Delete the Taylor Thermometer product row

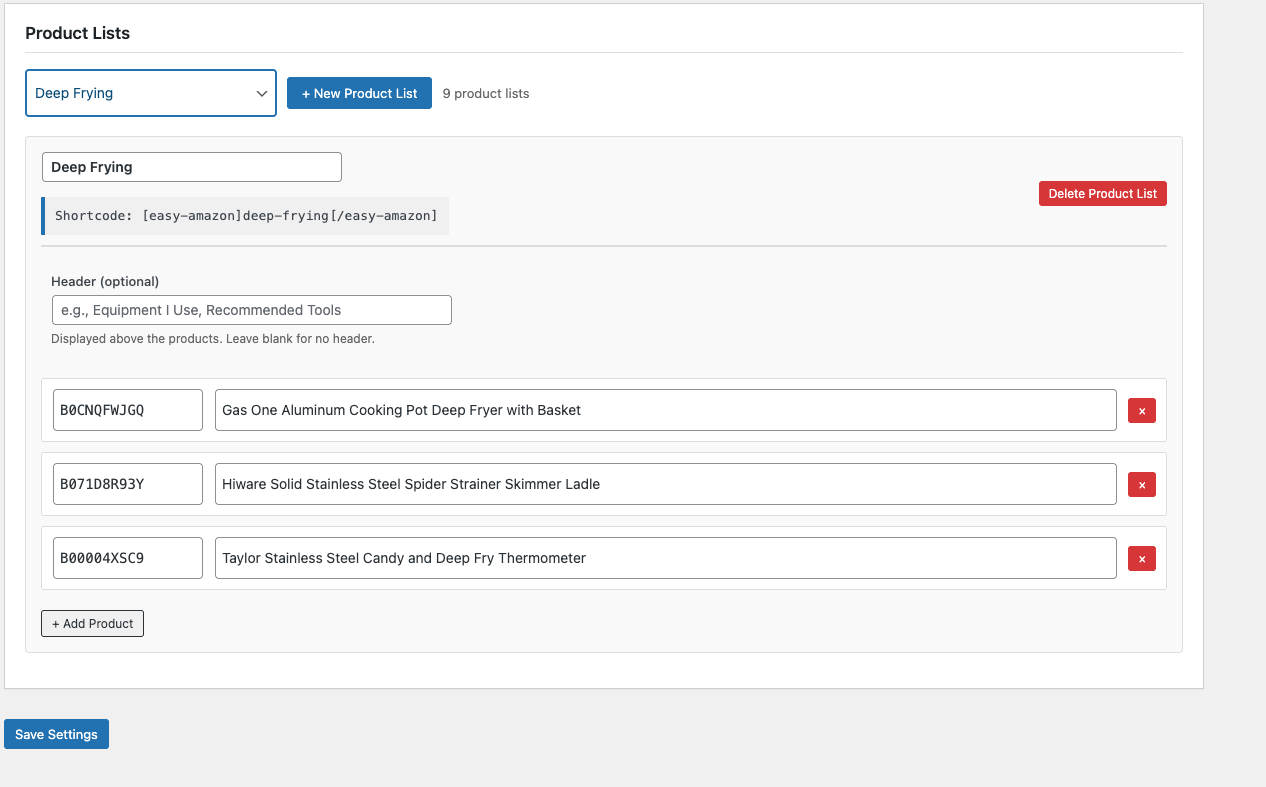point(1141,558)
